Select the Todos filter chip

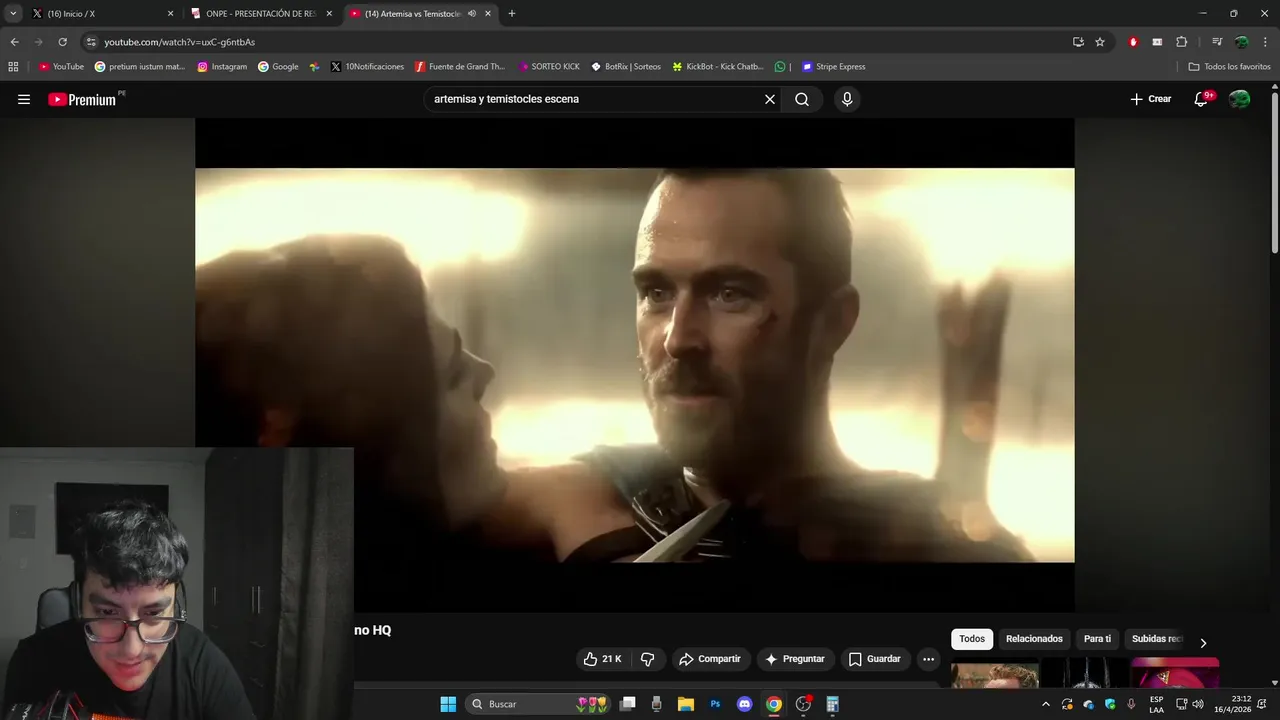(972, 639)
